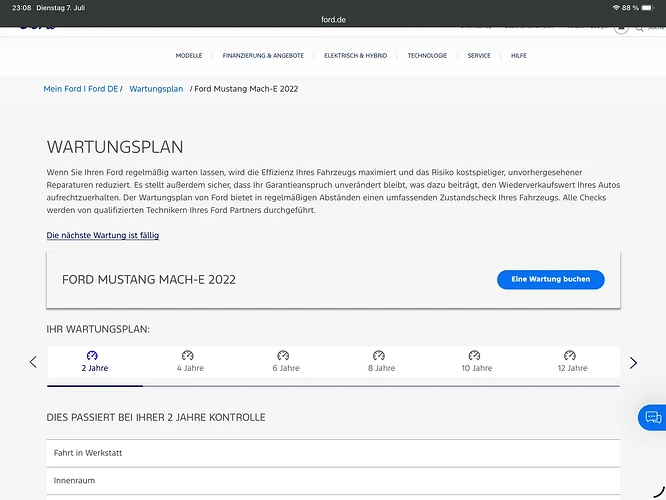Image resolution: width=666 pixels, height=500 pixels.
Task: Click the Wi-Fi status icon
Action: coord(616,8)
